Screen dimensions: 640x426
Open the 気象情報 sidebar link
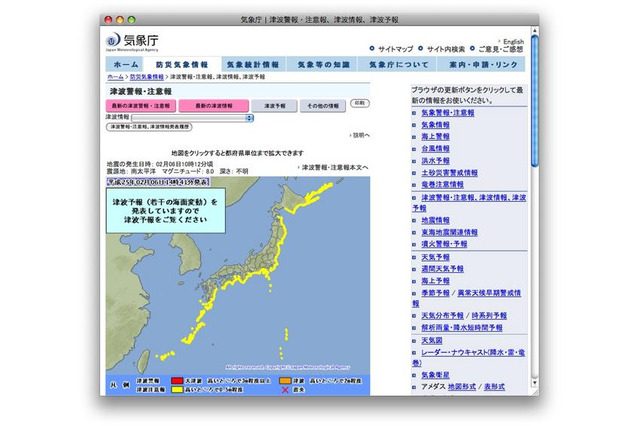435,125
